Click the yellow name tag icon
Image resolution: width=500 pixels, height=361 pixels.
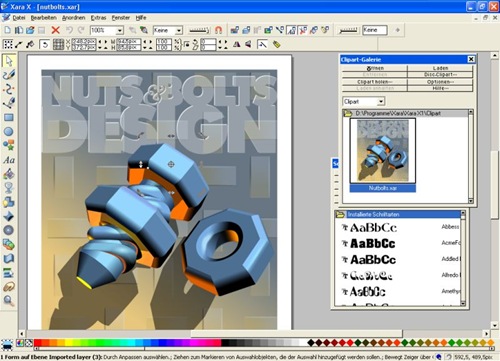[x=276, y=44]
